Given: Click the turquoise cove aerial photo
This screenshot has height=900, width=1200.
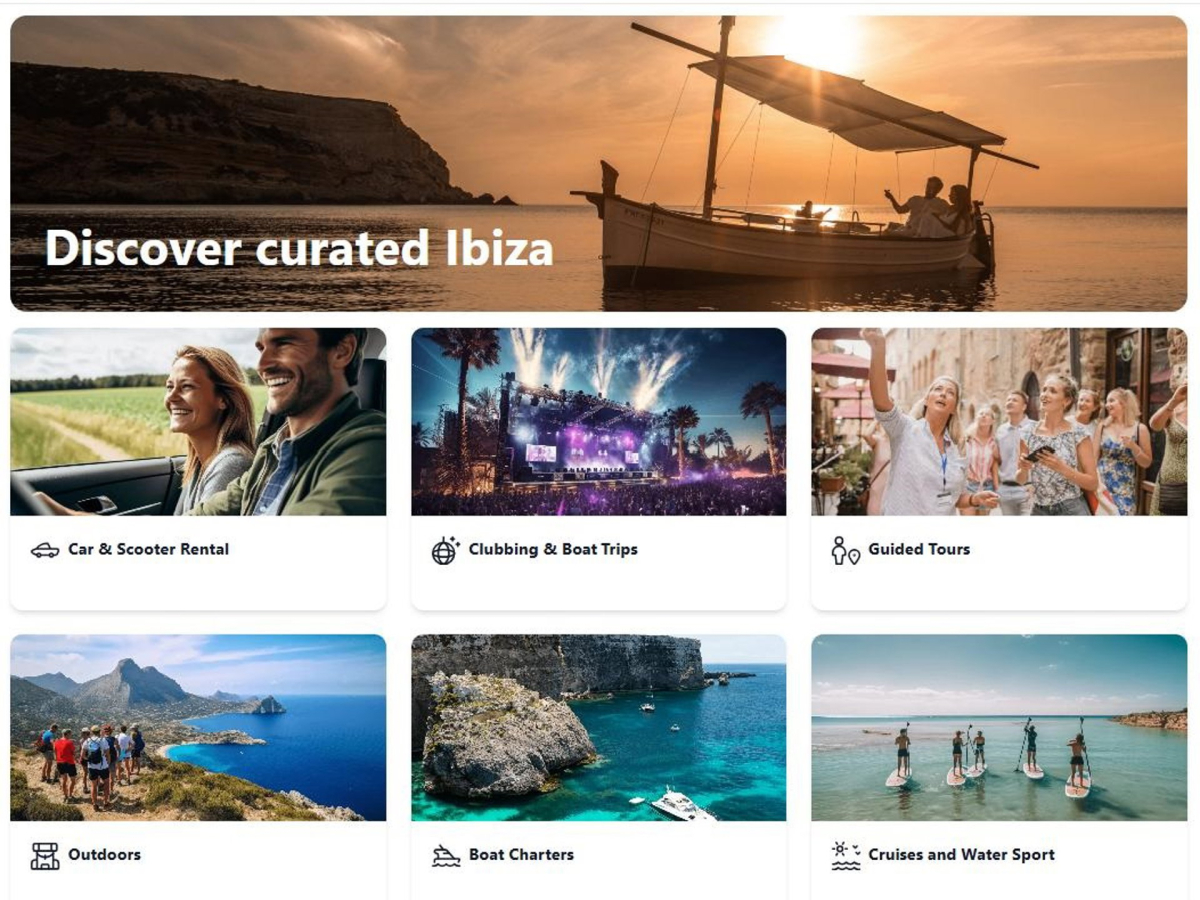Looking at the screenshot, I should tap(598, 728).
